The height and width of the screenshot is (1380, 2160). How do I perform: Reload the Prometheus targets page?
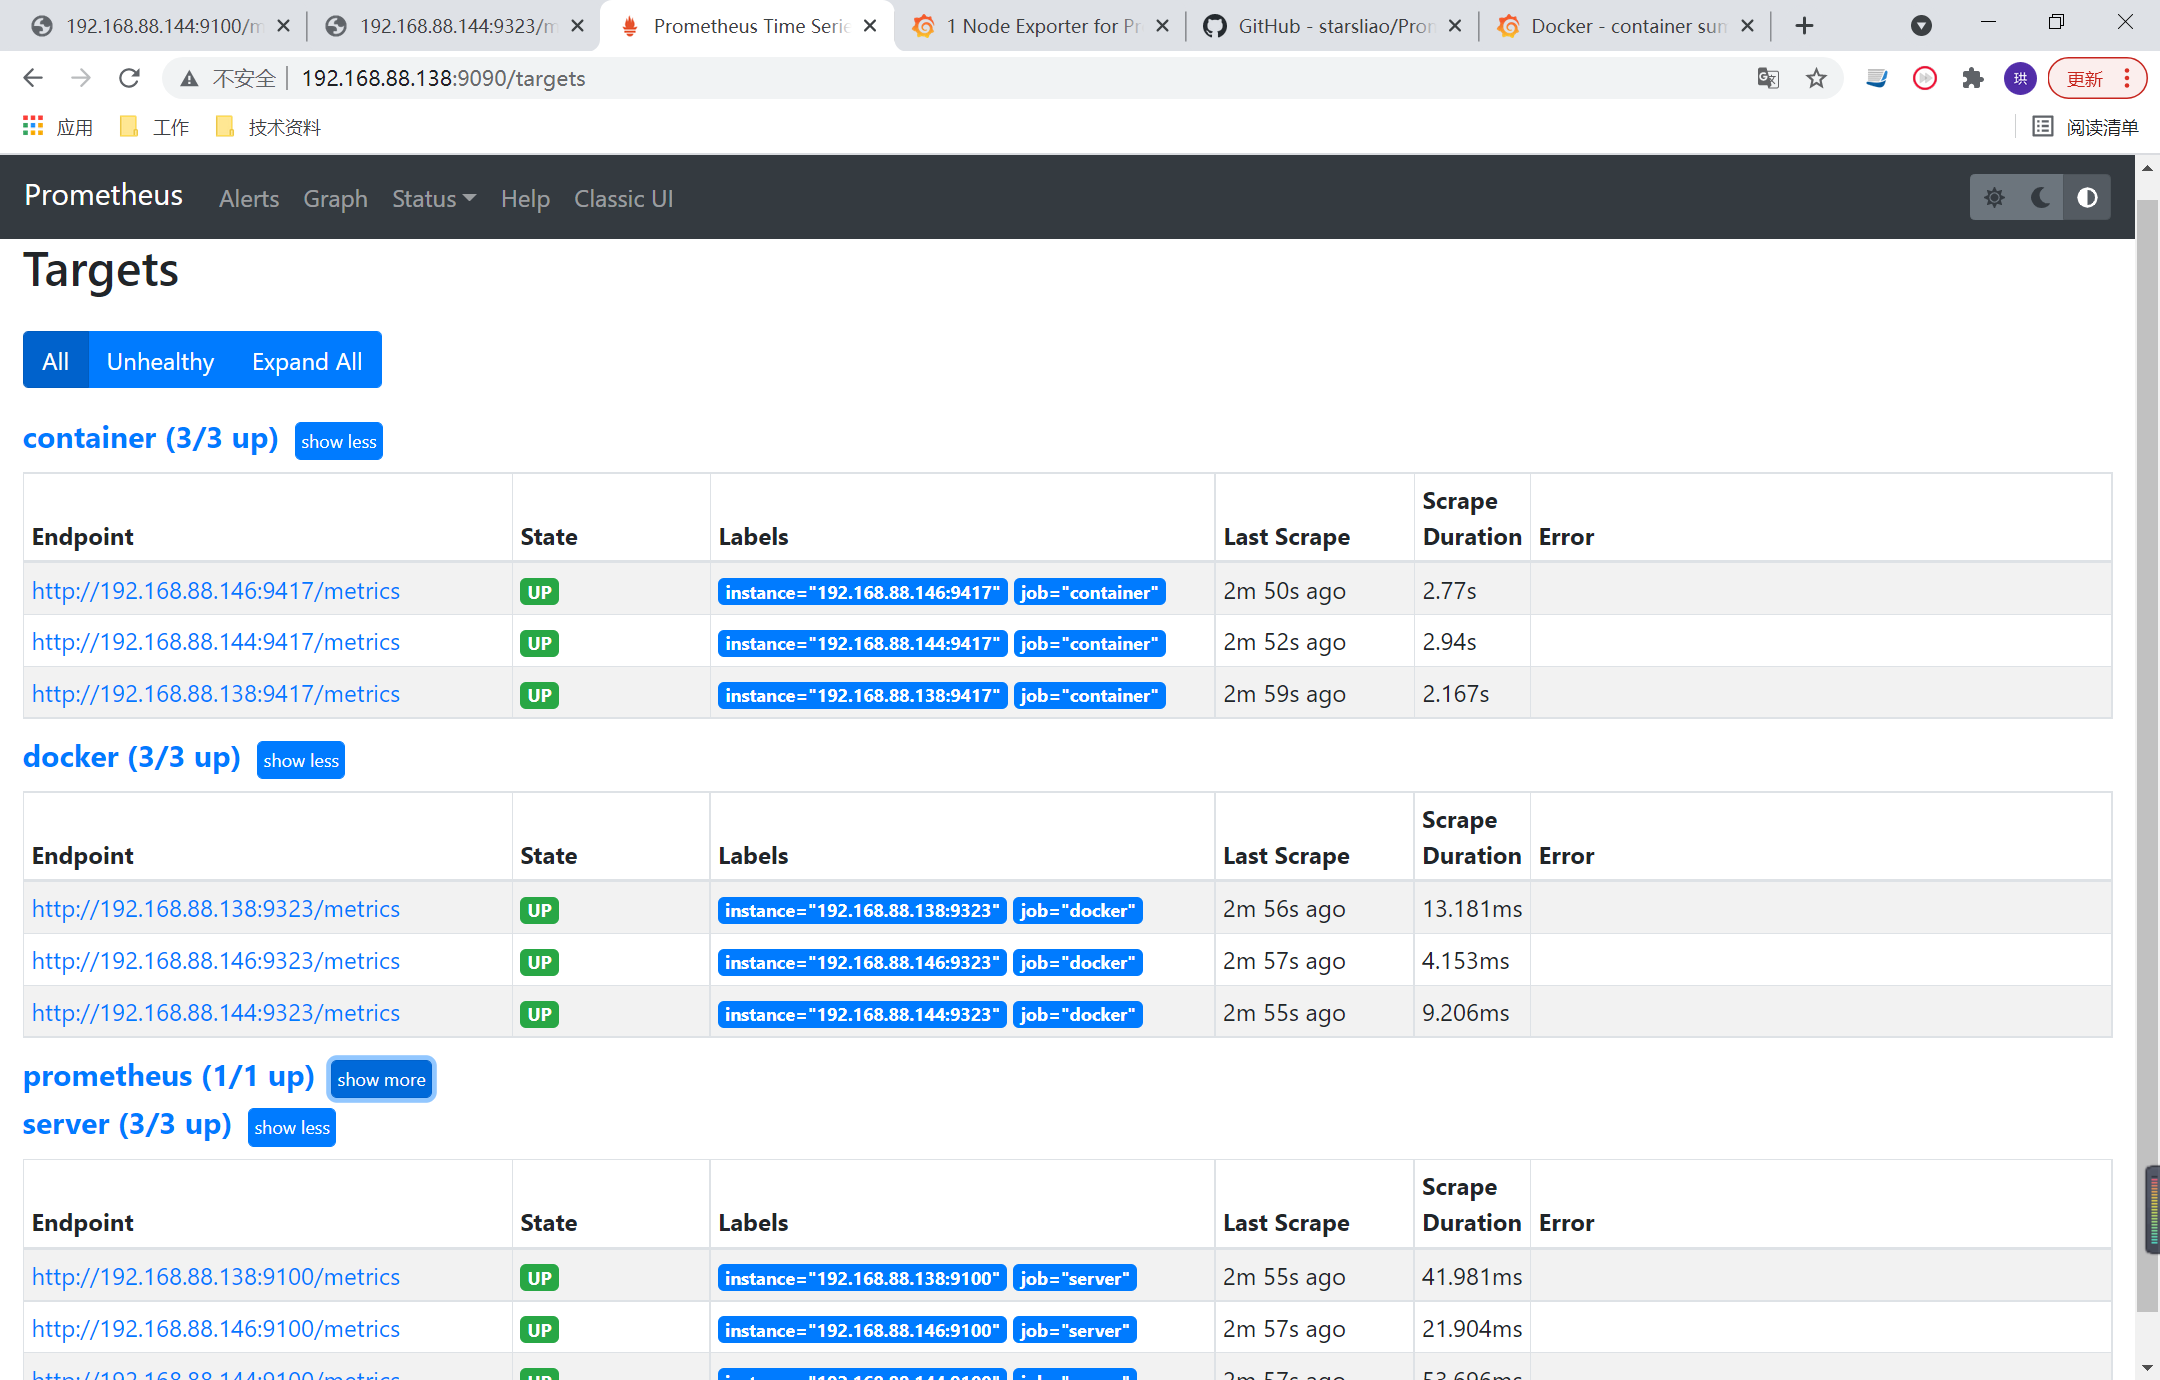129,78
